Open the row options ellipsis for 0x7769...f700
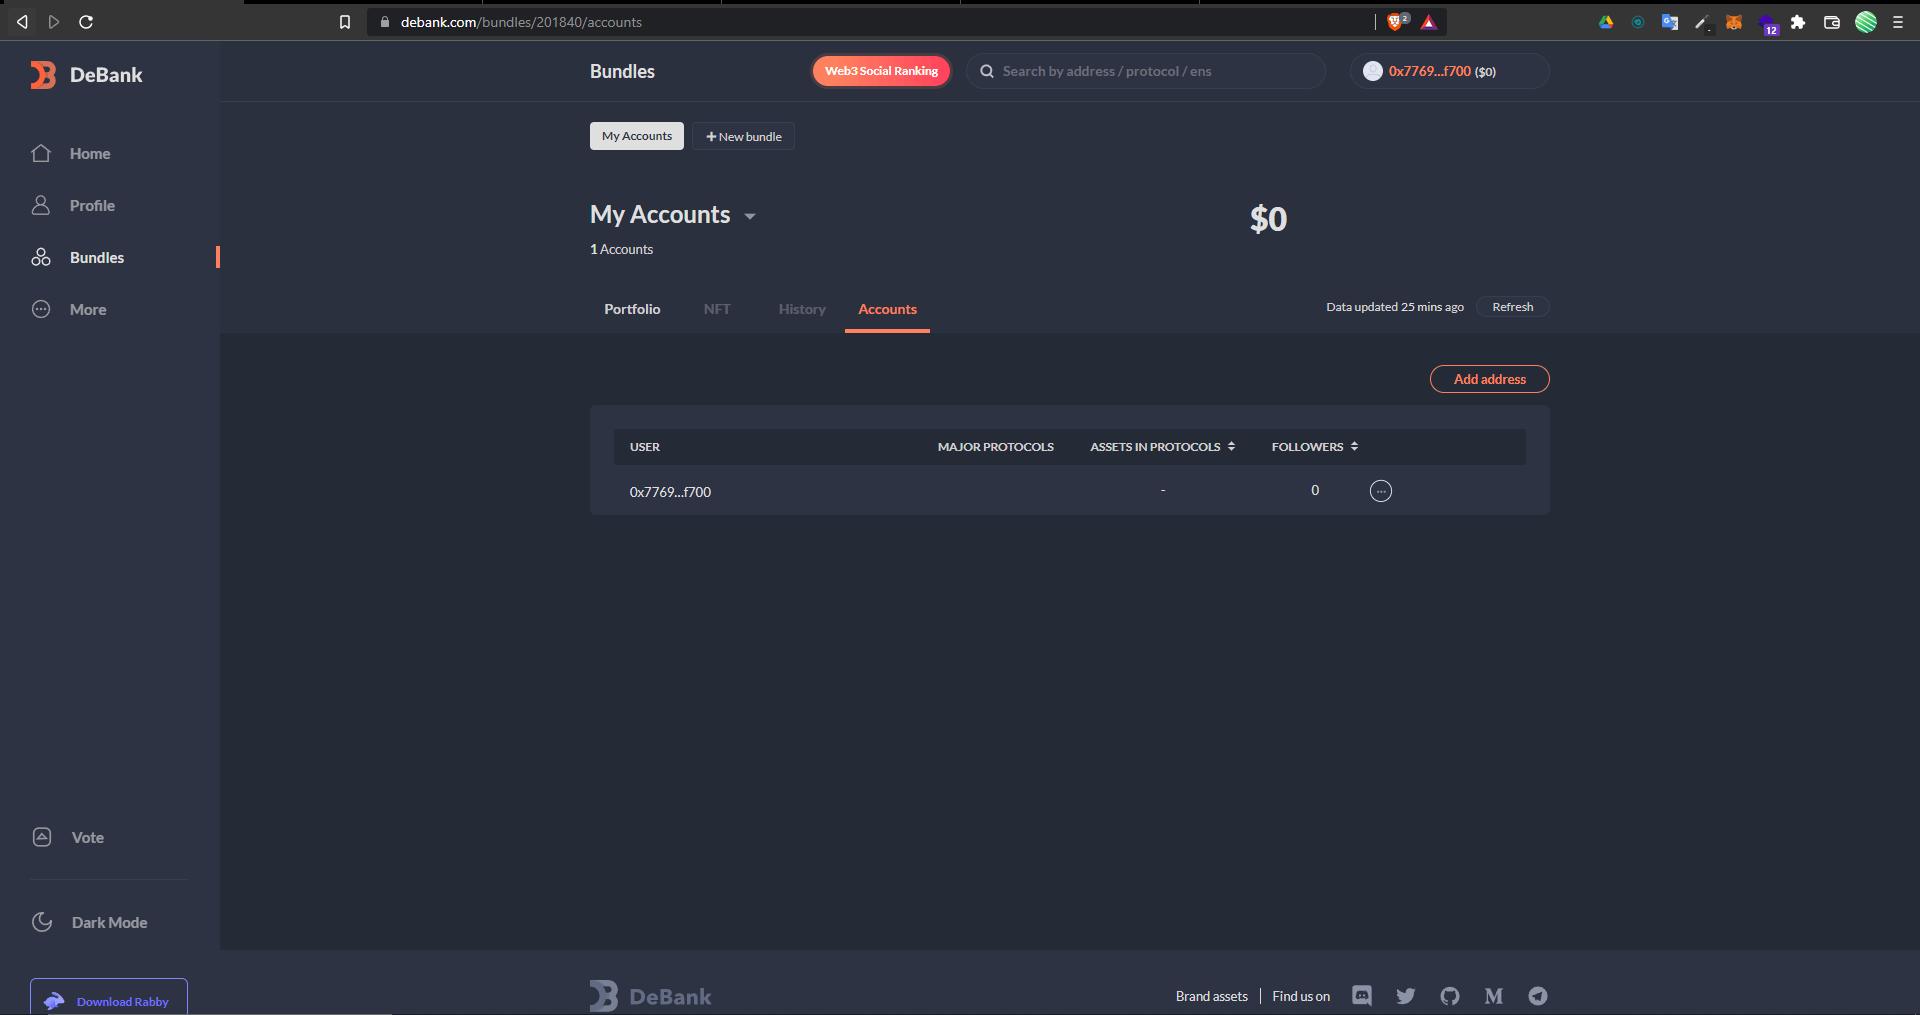The image size is (1920, 1015). click(x=1380, y=491)
